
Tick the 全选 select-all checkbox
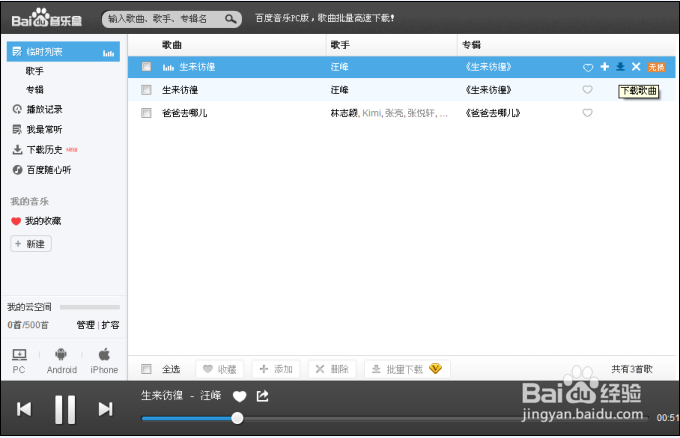pyautogui.click(x=147, y=369)
